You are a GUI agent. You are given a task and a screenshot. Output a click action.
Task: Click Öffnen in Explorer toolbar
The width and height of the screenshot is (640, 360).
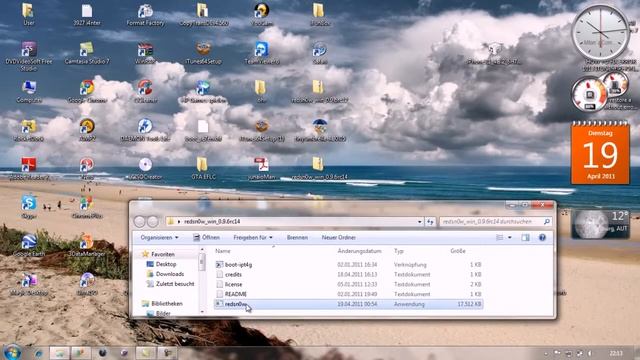click(x=207, y=238)
